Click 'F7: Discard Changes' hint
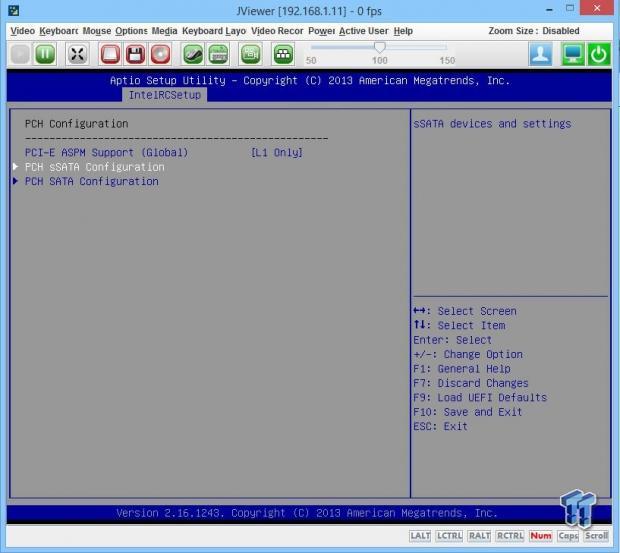This screenshot has height=553, width=620. 471,383
